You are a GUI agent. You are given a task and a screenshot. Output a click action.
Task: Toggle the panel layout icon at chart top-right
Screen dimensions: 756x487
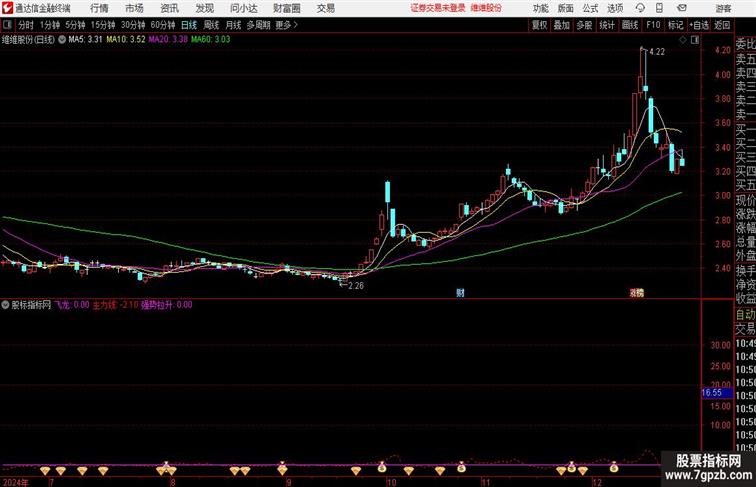click(x=695, y=40)
